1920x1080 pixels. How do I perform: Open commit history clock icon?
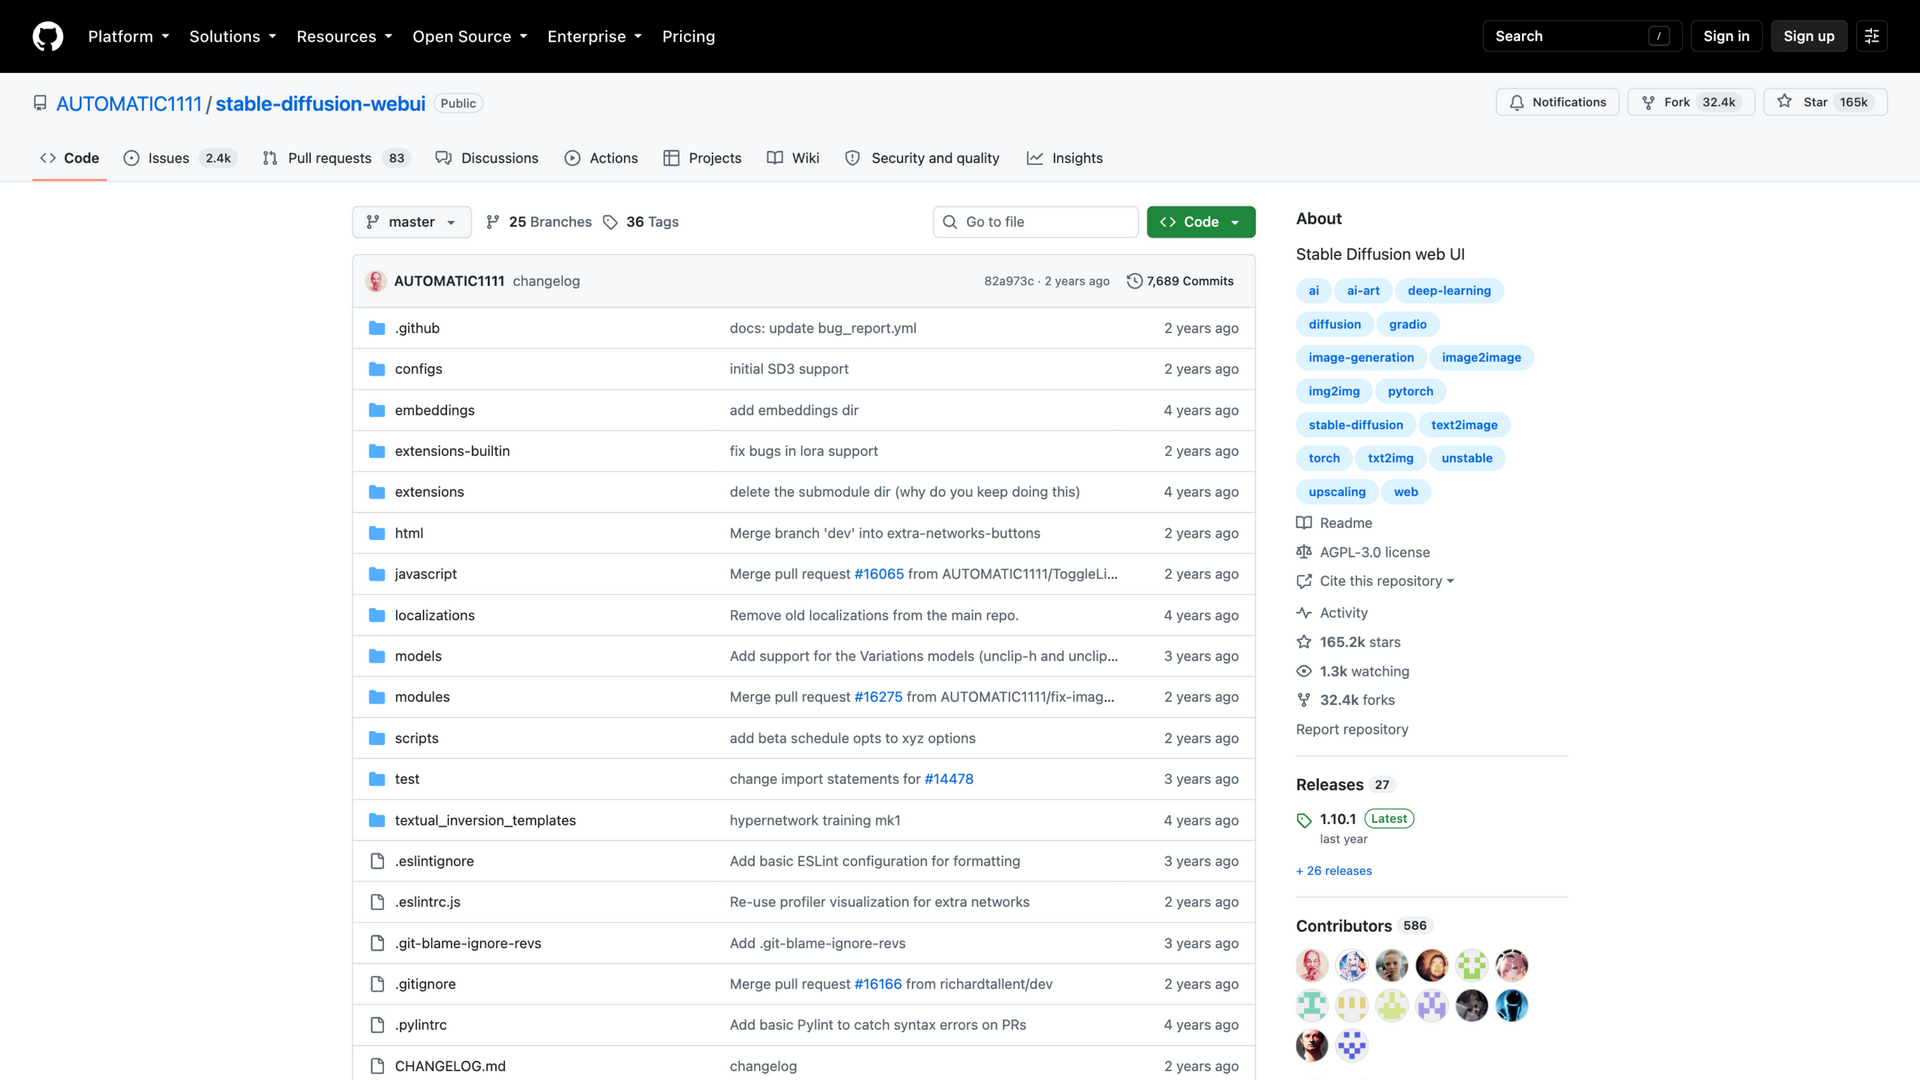click(x=1134, y=281)
